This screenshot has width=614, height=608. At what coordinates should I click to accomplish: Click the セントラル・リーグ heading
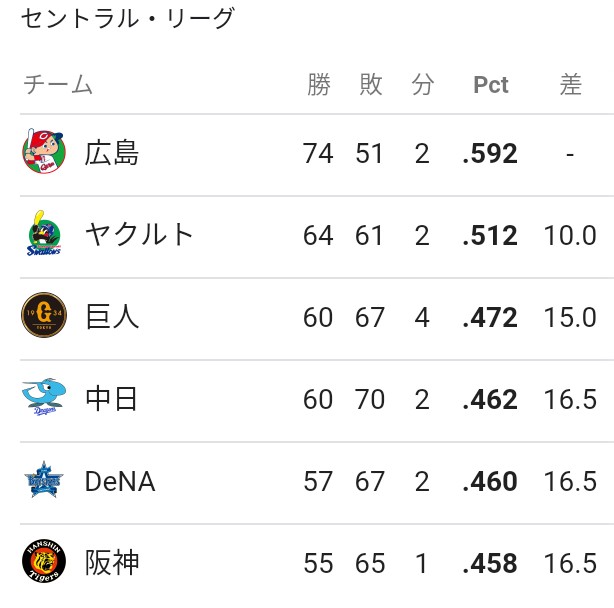click(x=128, y=18)
